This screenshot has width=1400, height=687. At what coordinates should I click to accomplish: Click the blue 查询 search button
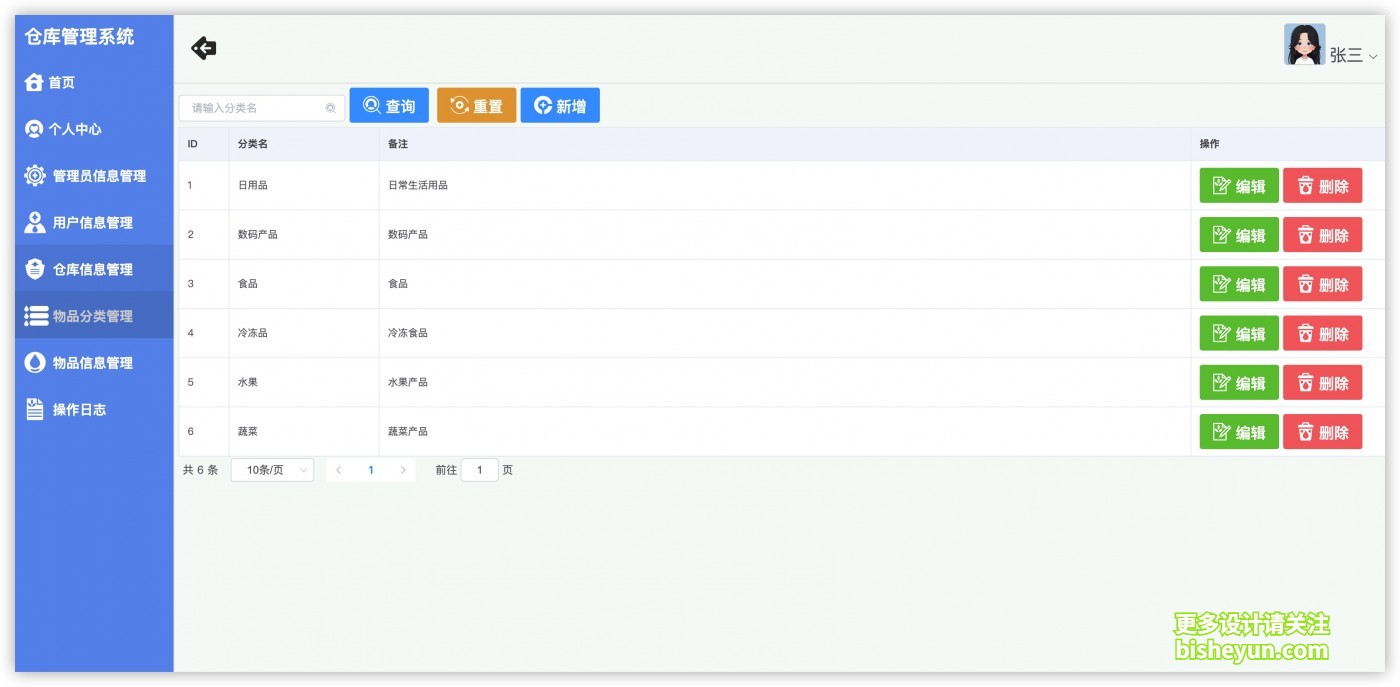(x=389, y=106)
